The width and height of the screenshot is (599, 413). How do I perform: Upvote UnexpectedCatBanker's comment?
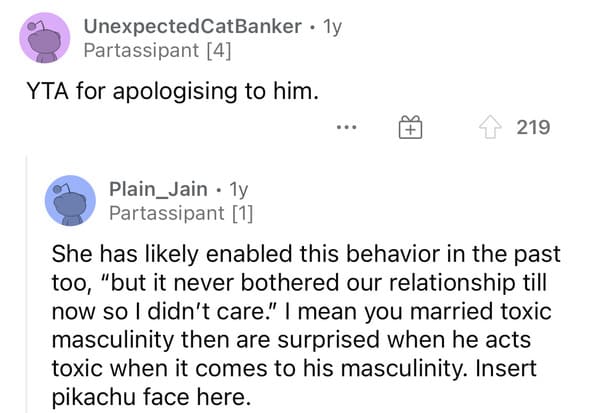point(491,127)
